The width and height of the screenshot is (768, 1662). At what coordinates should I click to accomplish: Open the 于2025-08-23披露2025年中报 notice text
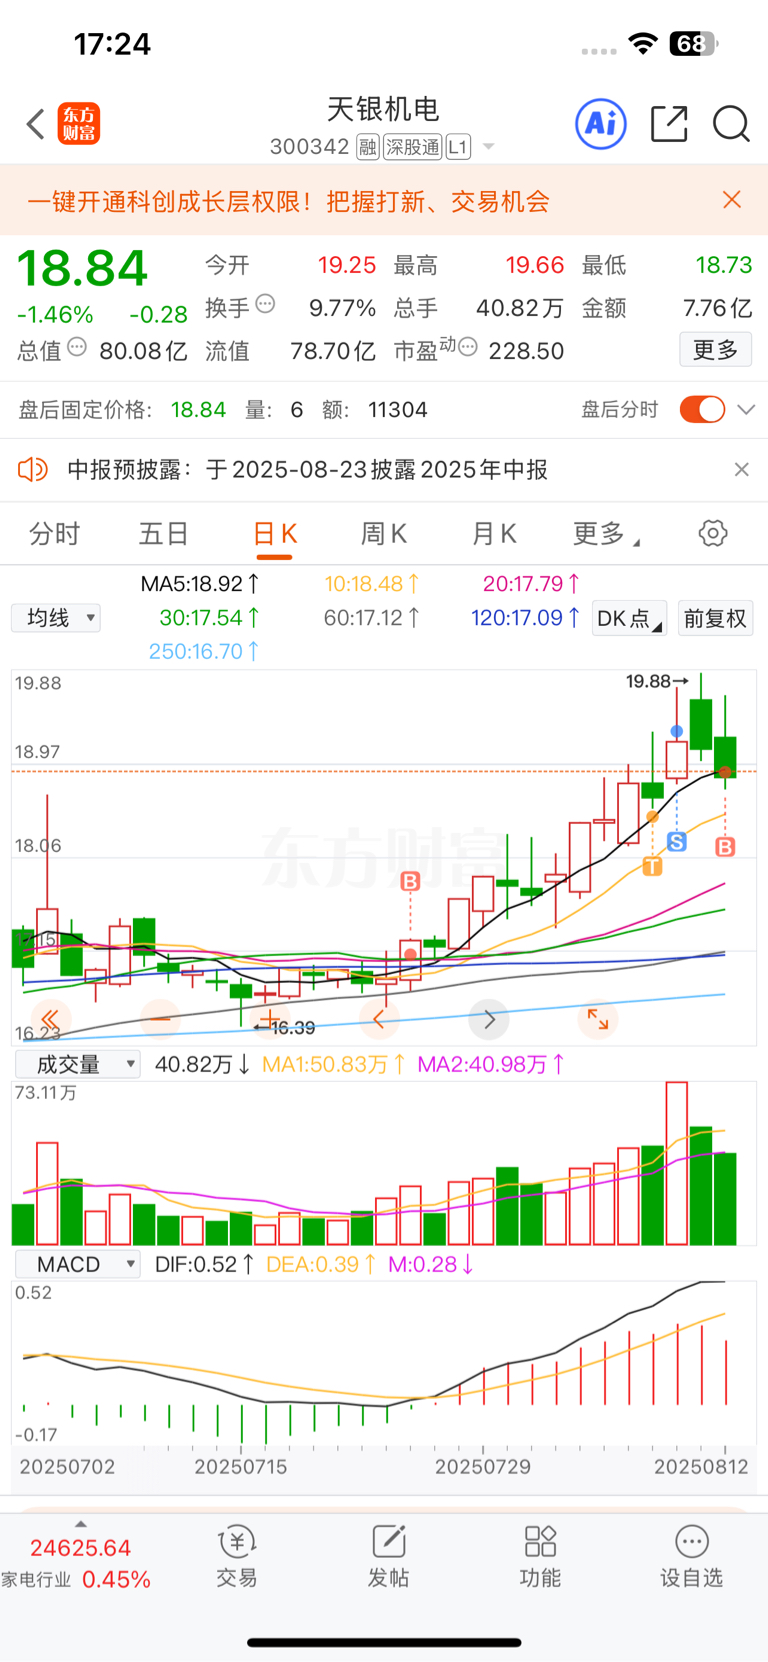point(377,469)
